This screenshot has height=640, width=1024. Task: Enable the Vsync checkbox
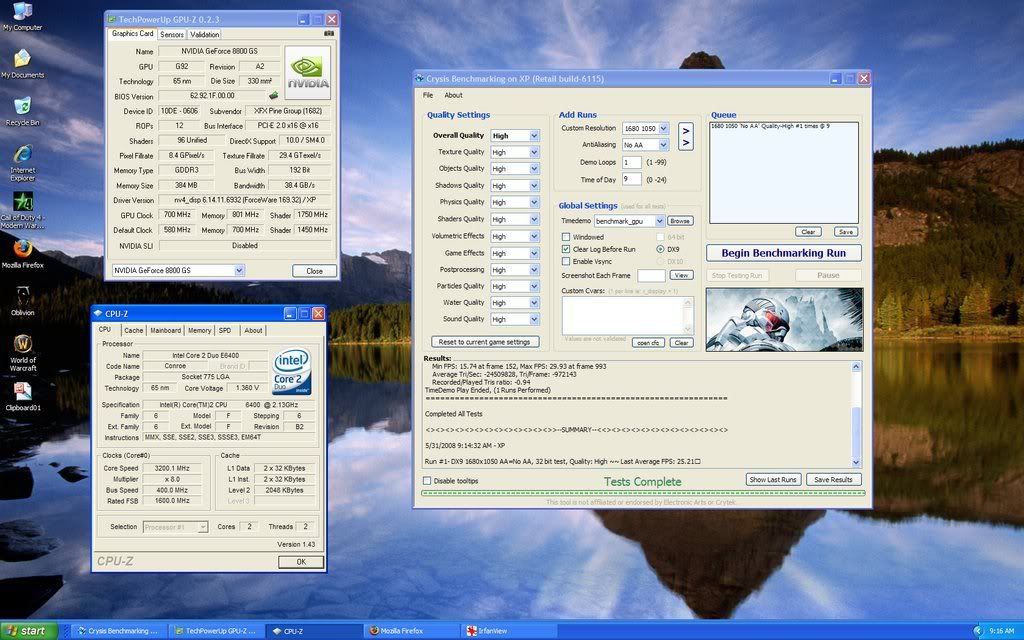566,261
